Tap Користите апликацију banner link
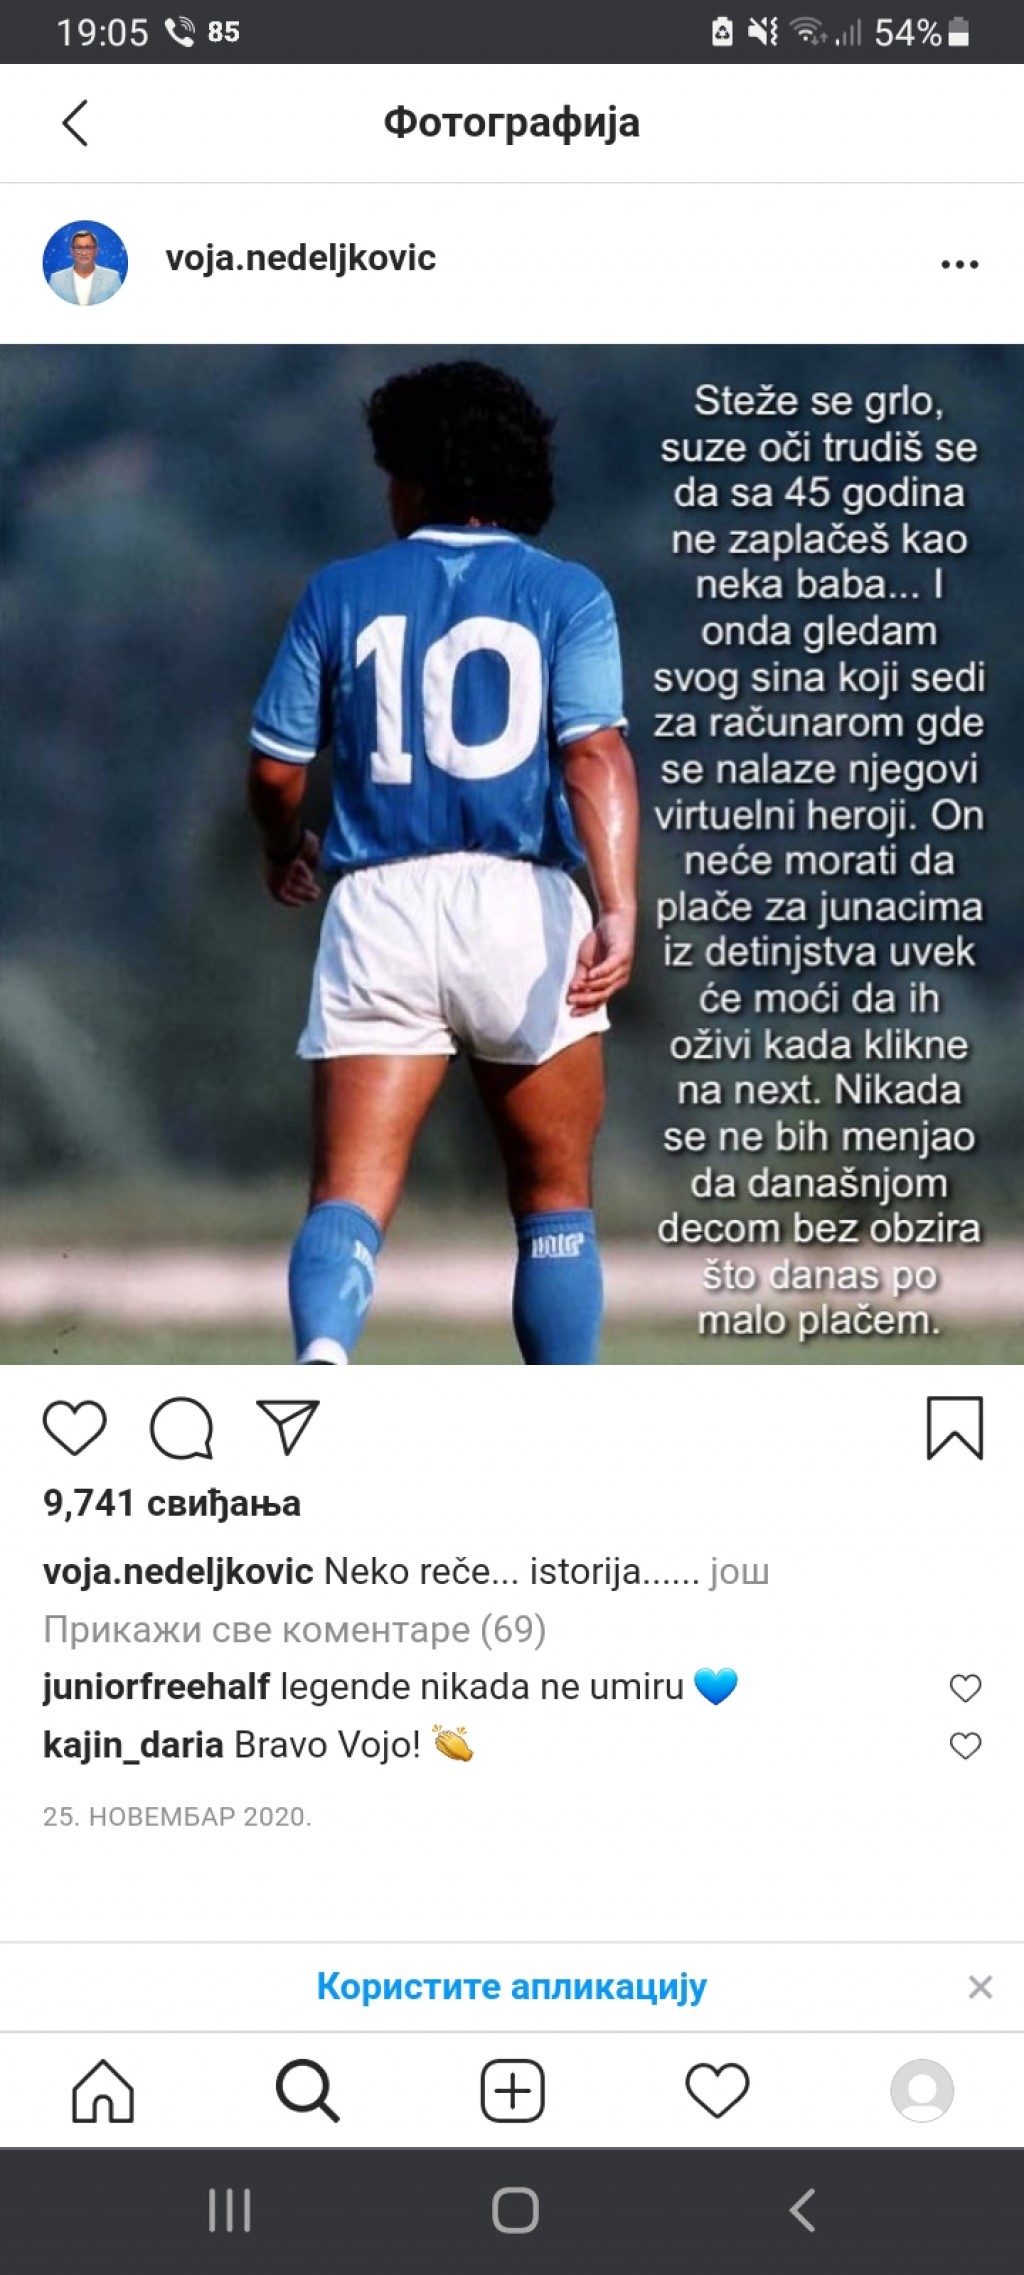This screenshot has height=2275, width=1024. (511, 1986)
